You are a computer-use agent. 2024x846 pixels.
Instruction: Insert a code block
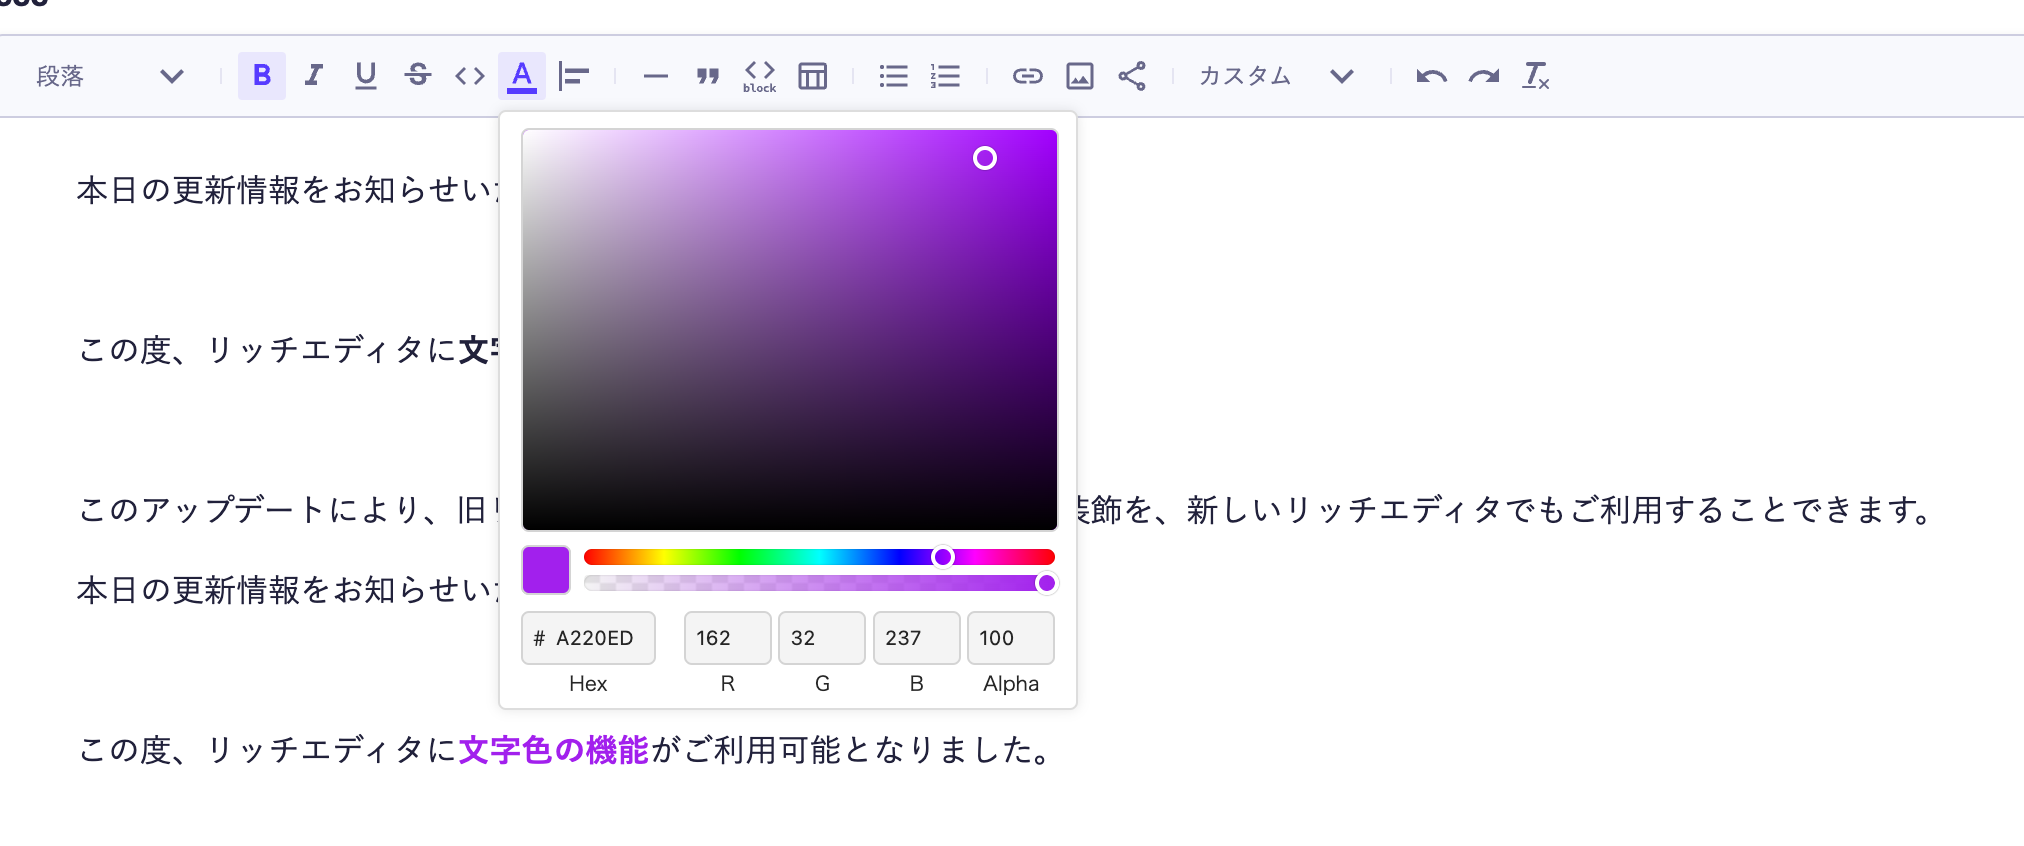pyautogui.click(x=760, y=76)
